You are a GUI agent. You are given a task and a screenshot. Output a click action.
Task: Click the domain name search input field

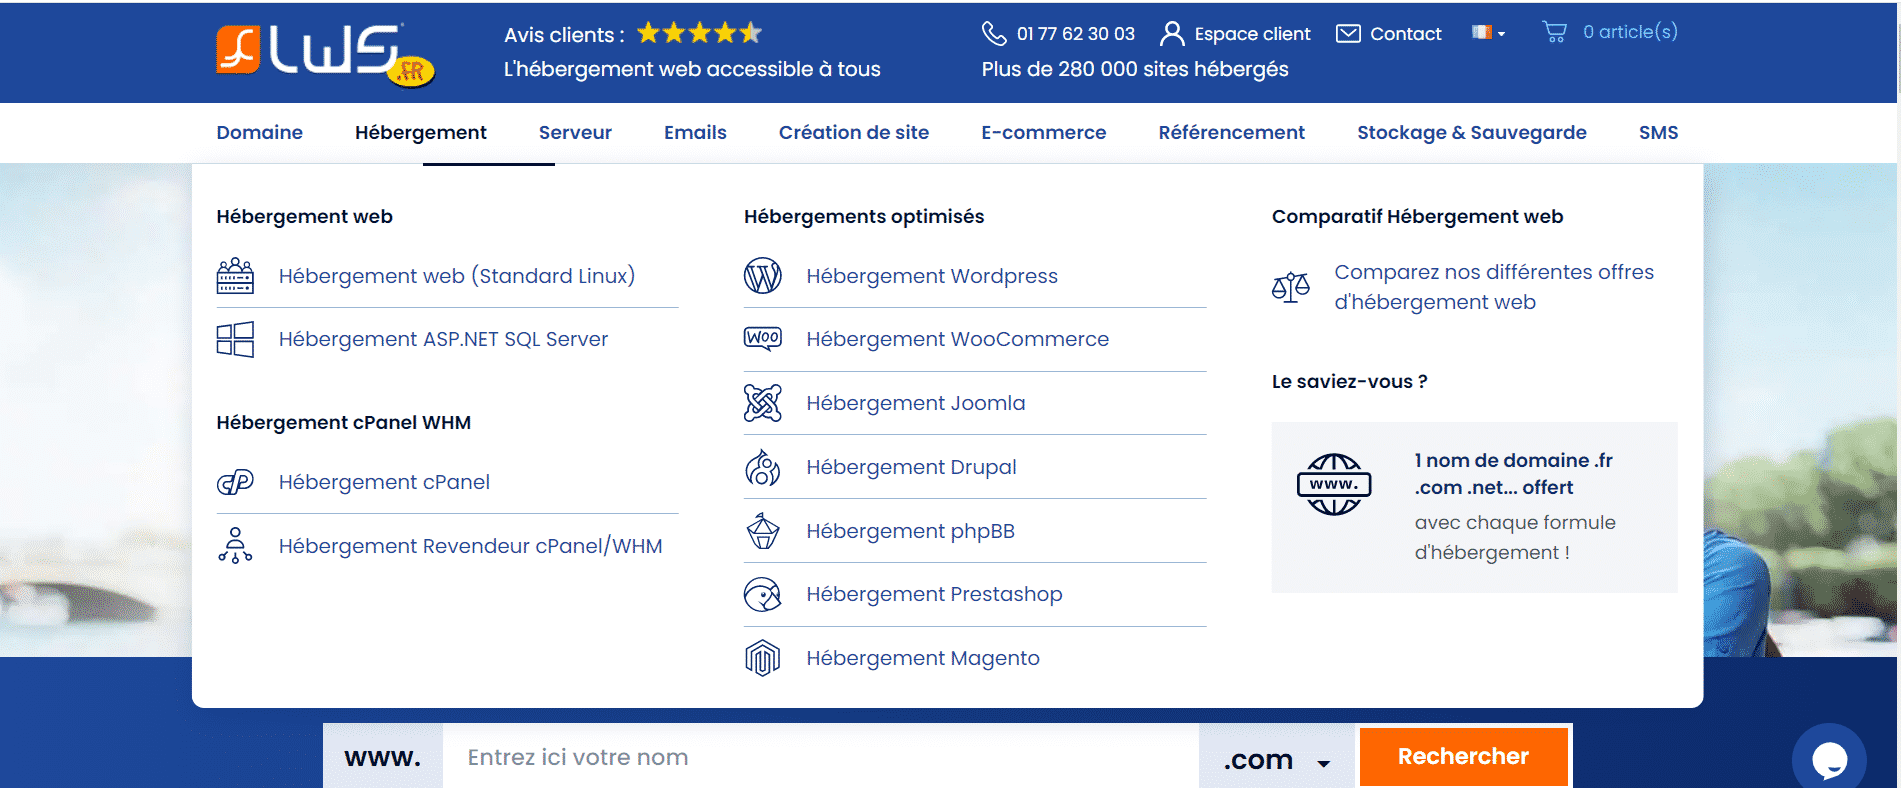click(820, 757)
